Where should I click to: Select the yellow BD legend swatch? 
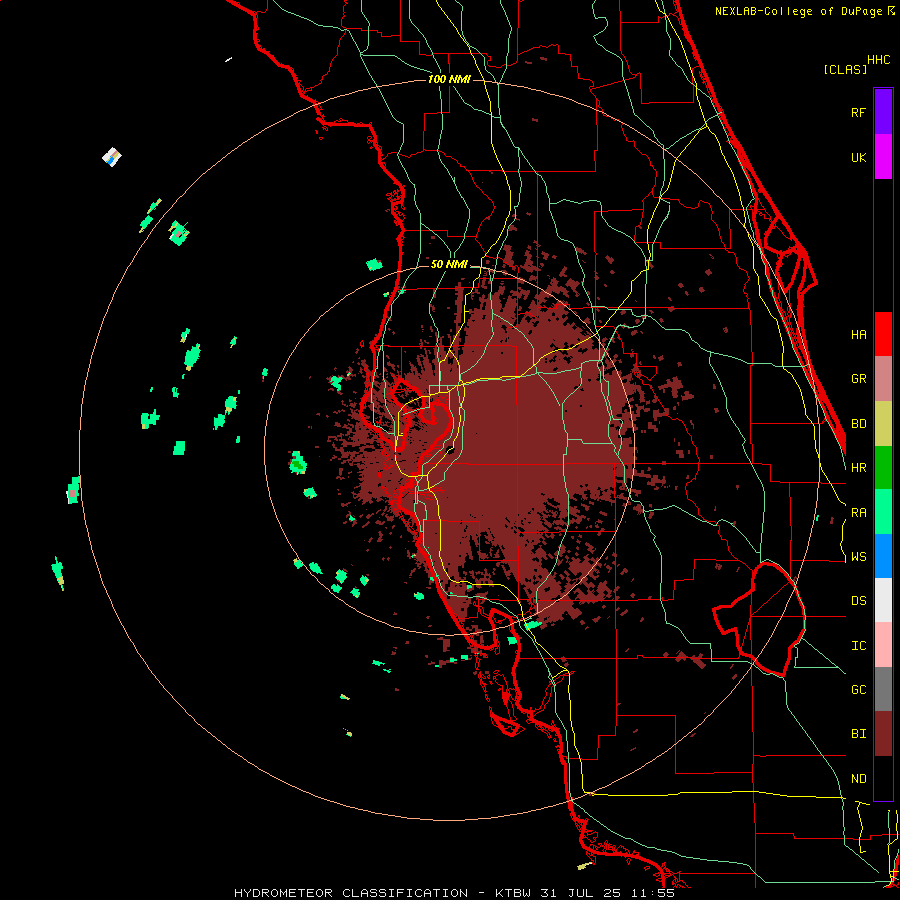883,423
